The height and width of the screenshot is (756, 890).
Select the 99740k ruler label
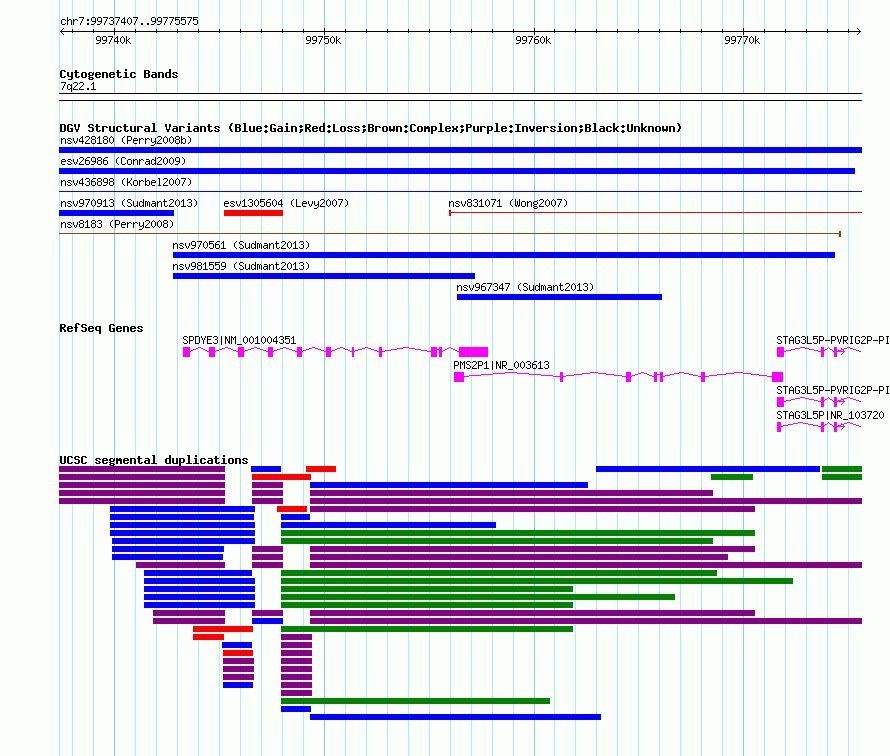pyautogui.click(x=113, y=40)
